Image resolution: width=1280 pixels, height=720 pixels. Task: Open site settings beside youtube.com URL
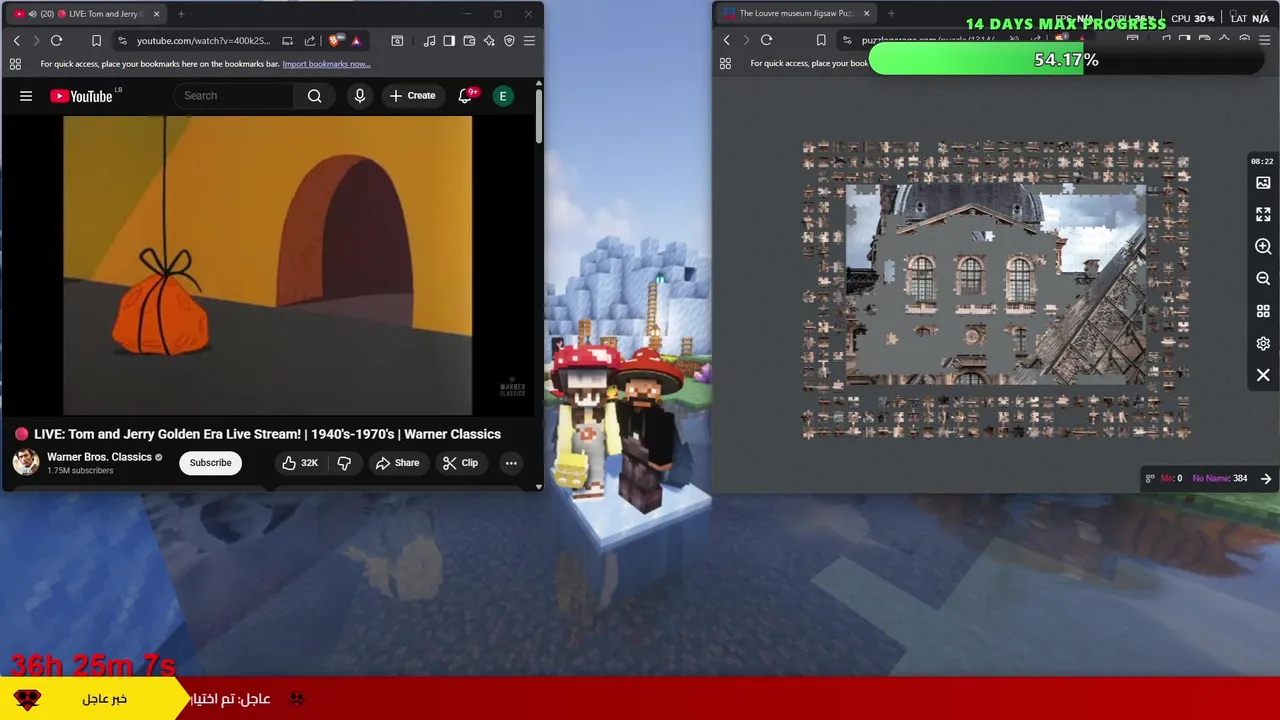click(122, 41)
